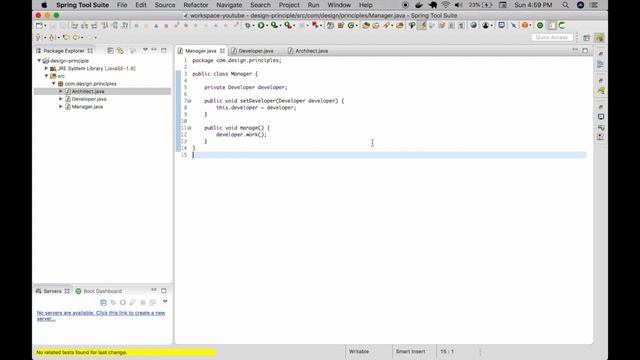Select Manager.java in Package Explorer
Viewport: 640px width, 360px height.
[87, 107]
